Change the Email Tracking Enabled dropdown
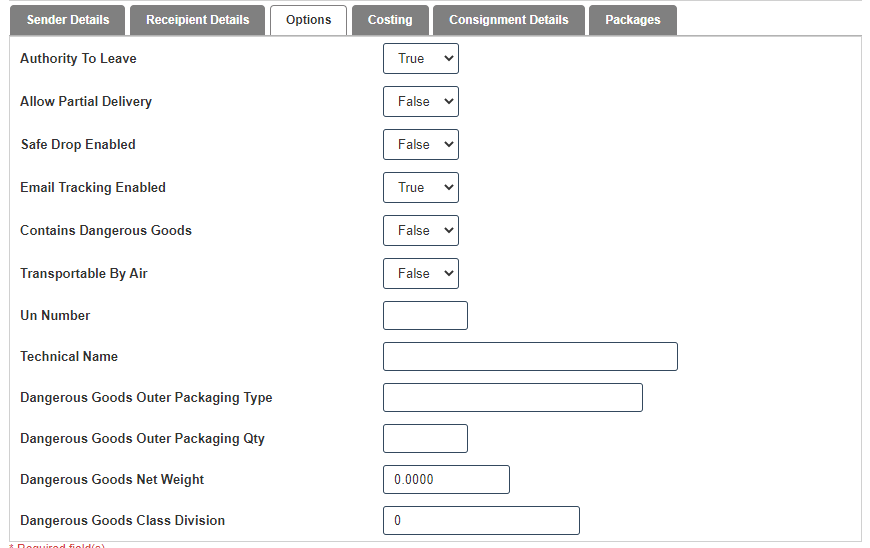Image resolution: width=870 pixels, height=548 pixels. coord(420,188)
